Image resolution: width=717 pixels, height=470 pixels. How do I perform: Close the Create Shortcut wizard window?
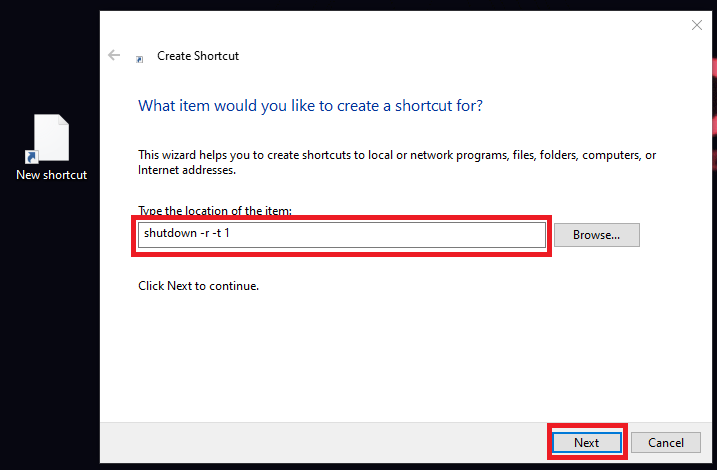[696, 25]
